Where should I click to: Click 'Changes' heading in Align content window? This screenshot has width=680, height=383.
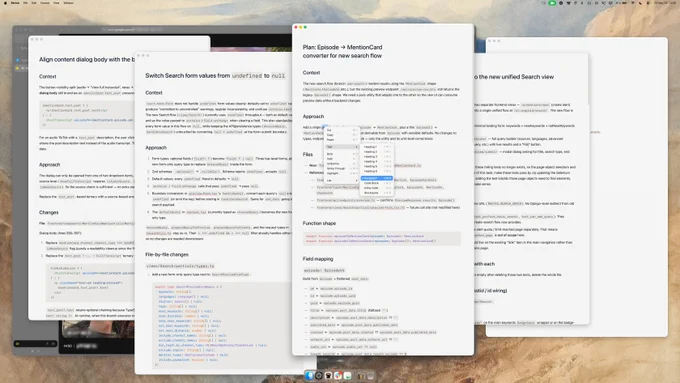click(49, 212)
